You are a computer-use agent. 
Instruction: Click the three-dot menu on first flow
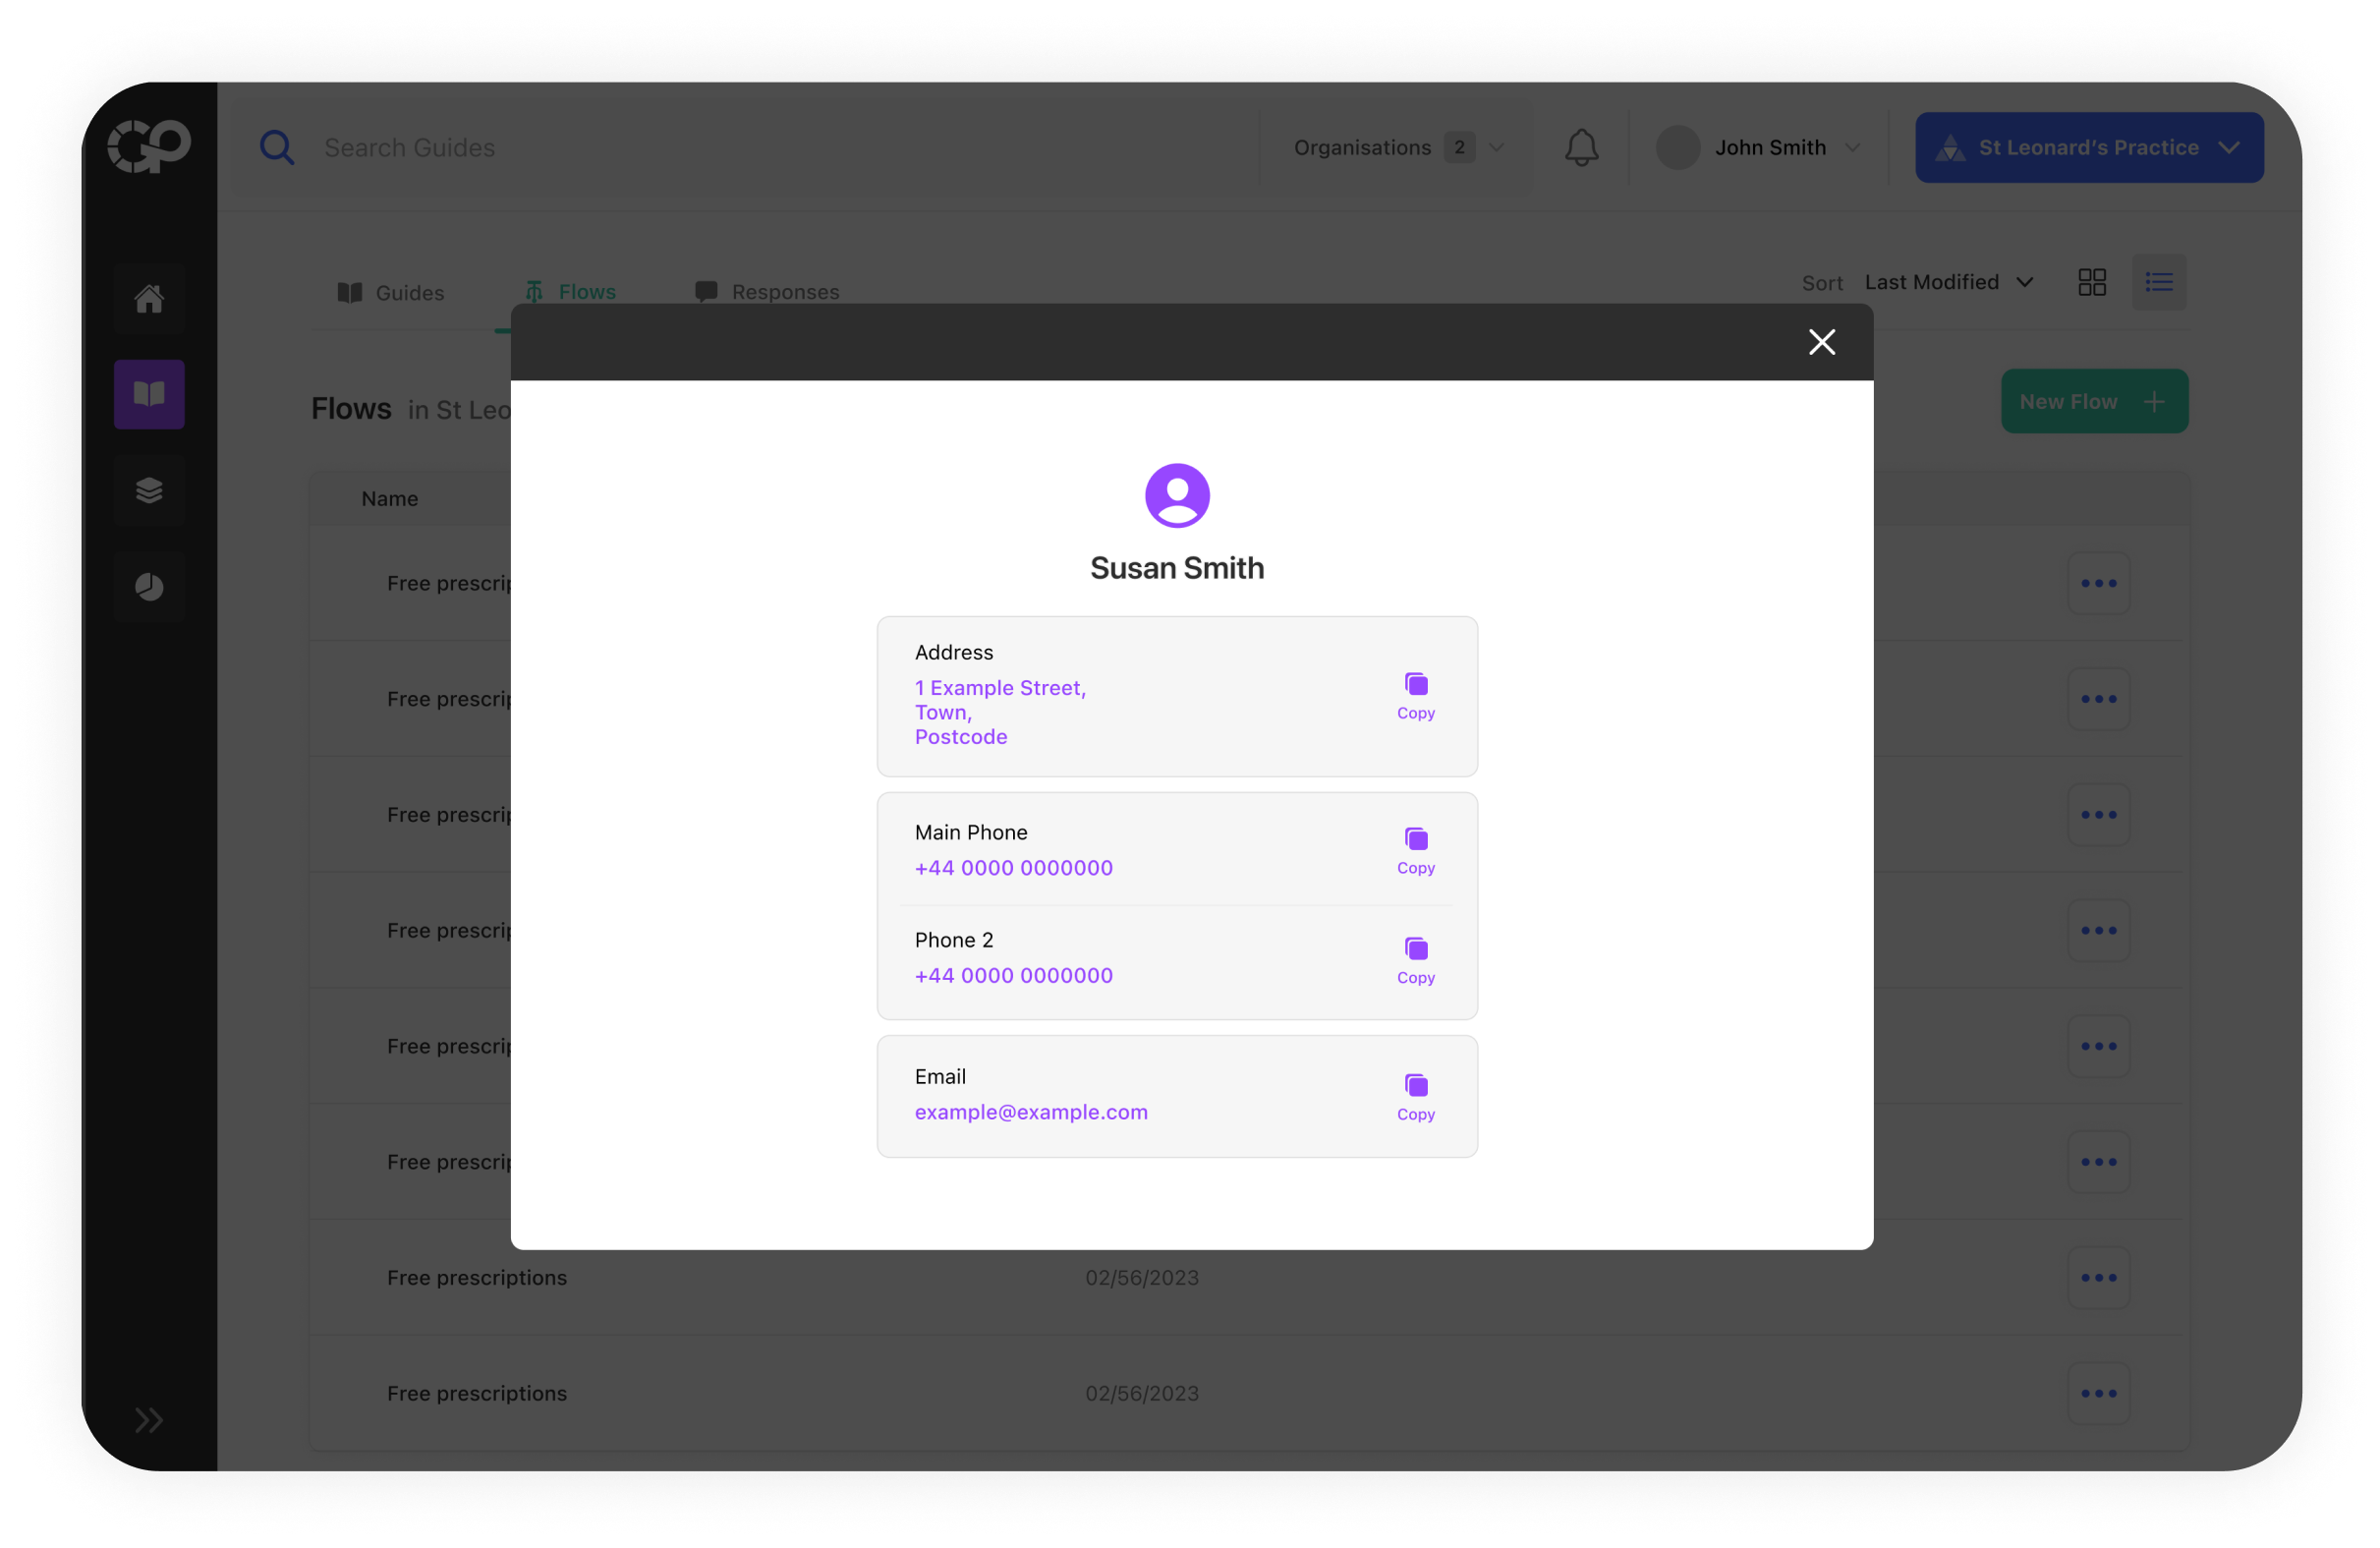pyautogui.click(x=2099, y=582)
